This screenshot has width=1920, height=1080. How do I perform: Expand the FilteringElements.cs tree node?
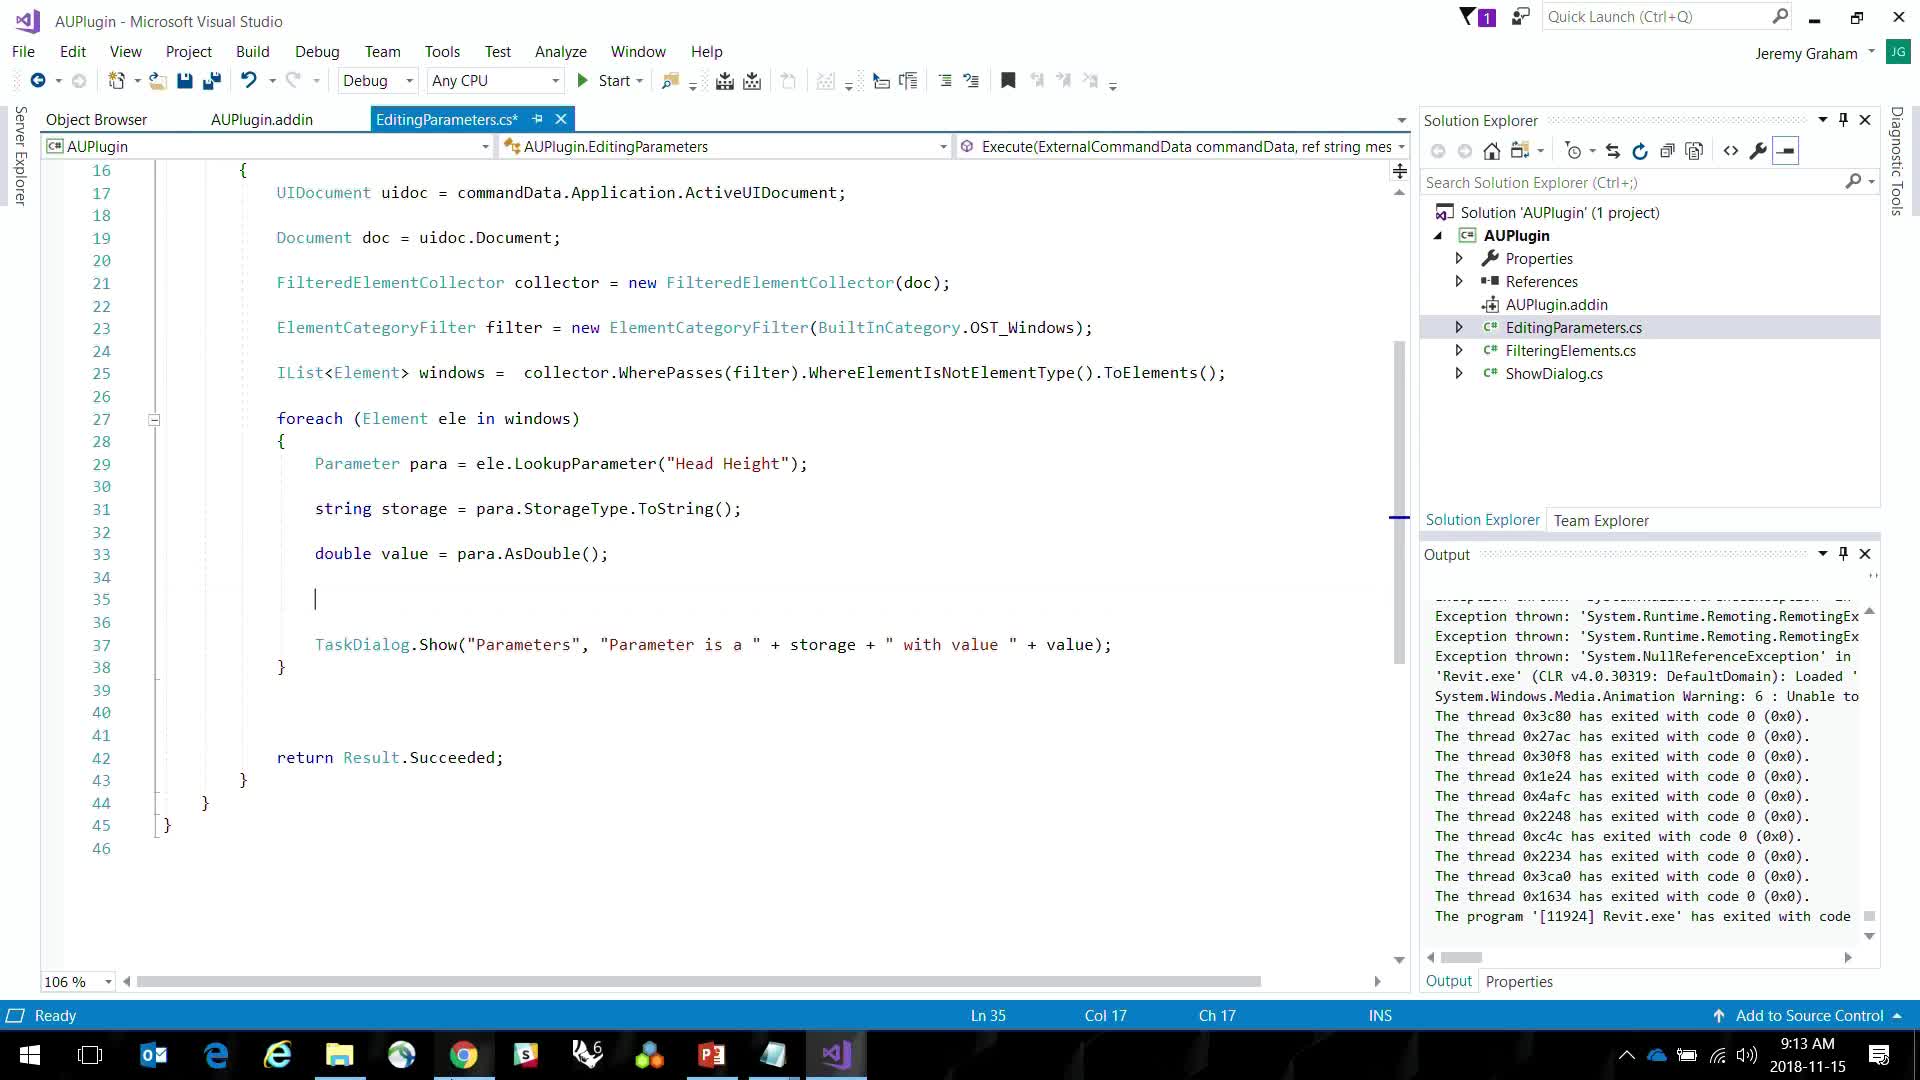point(1459,351)
